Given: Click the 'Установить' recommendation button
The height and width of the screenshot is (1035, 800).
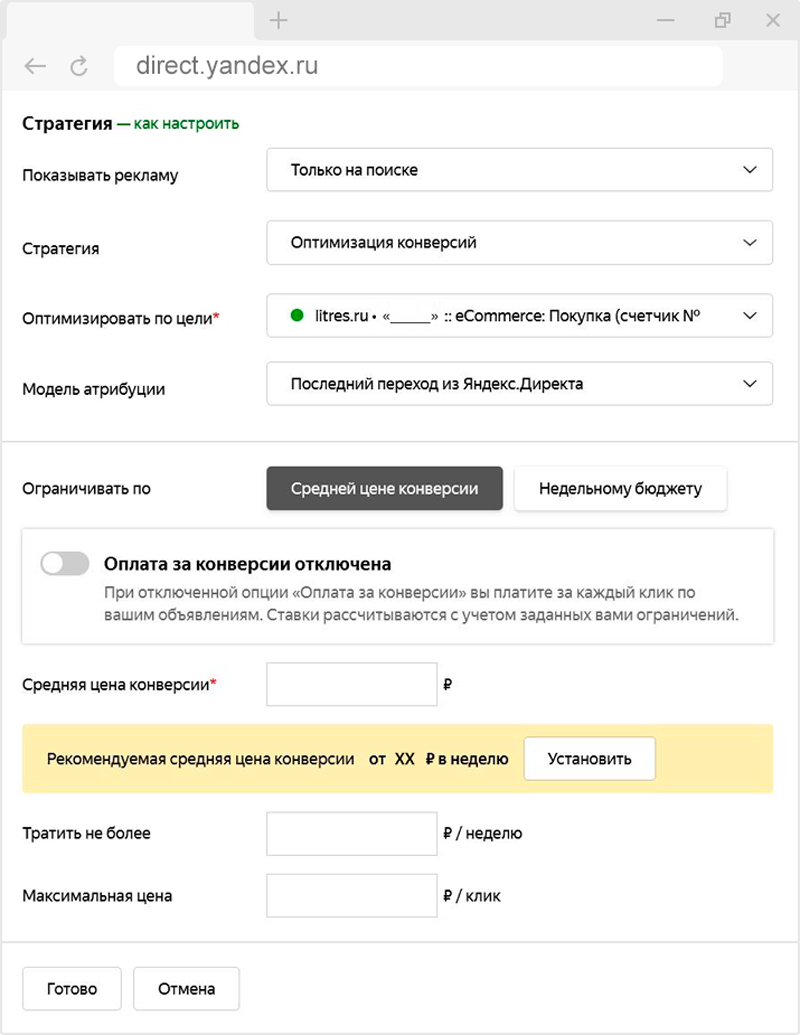Looking at the screenshot, I should 590,759.
